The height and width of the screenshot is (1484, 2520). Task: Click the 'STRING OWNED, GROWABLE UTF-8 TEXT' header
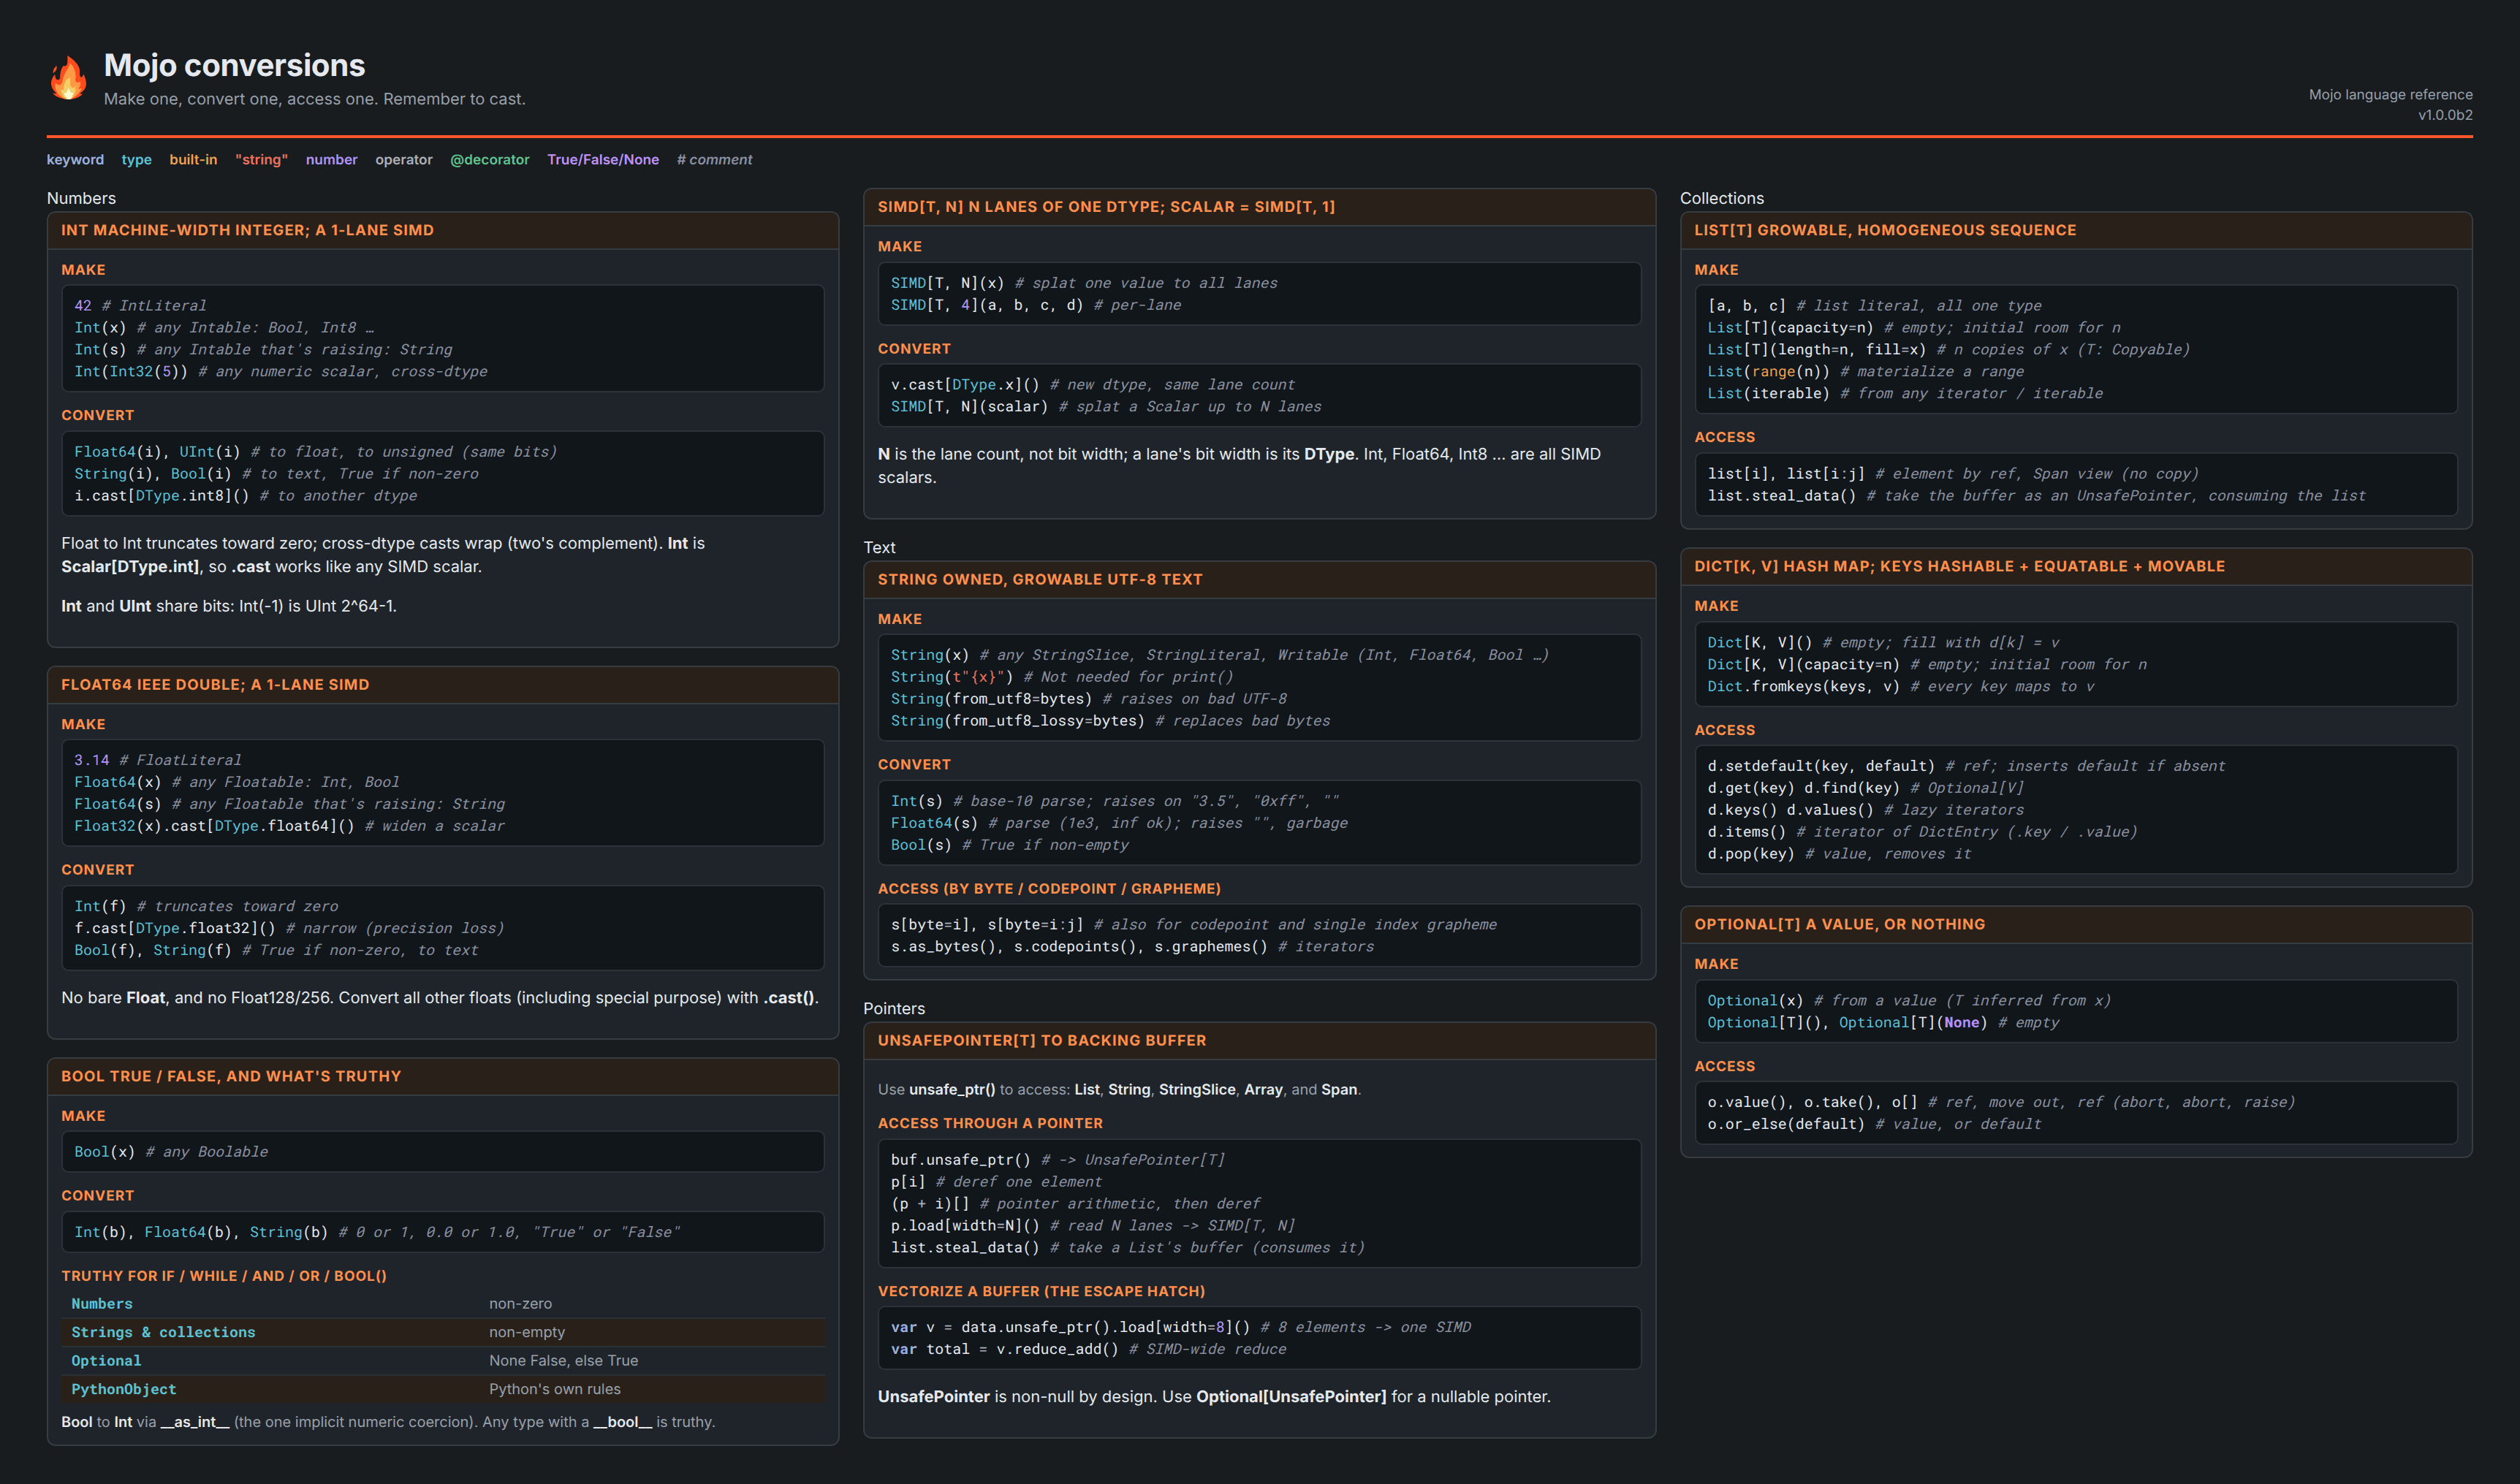click(x=1259, y=579)
